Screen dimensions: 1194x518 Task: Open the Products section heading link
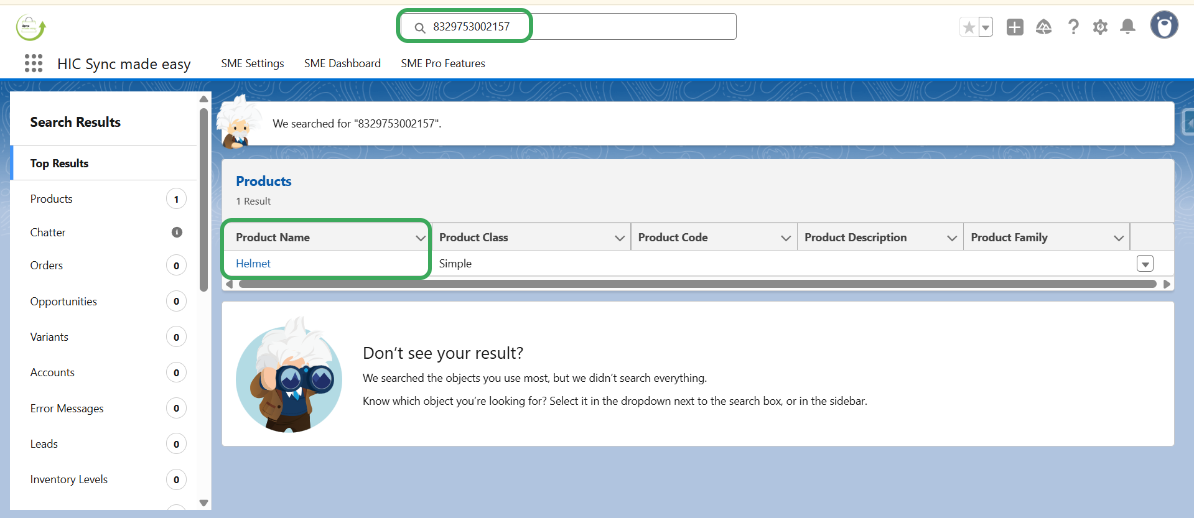coord(263,181)
